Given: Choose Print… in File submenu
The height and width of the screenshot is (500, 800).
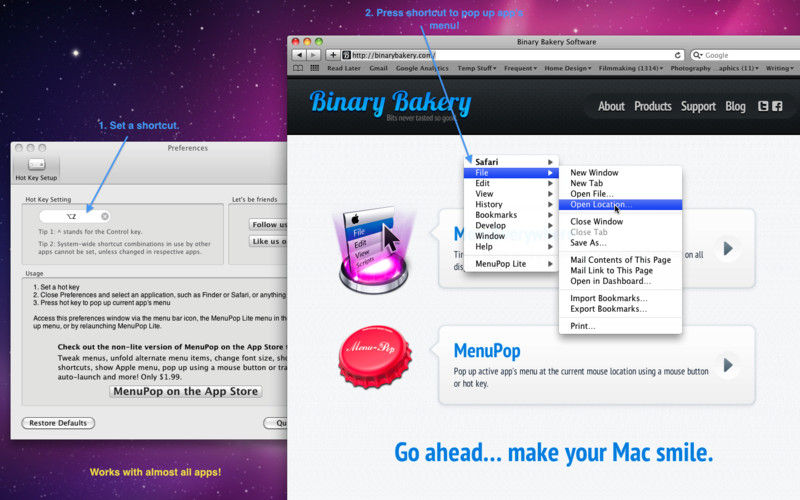Looking at the screenshot, I should pos(620,326).
